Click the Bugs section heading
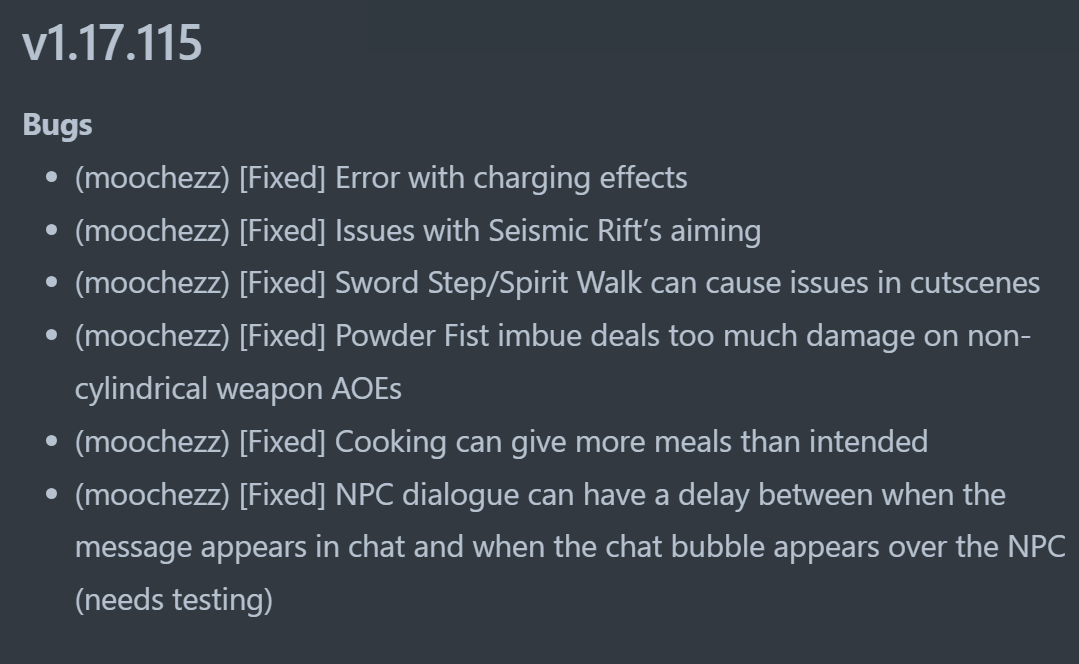 [57, 125]
